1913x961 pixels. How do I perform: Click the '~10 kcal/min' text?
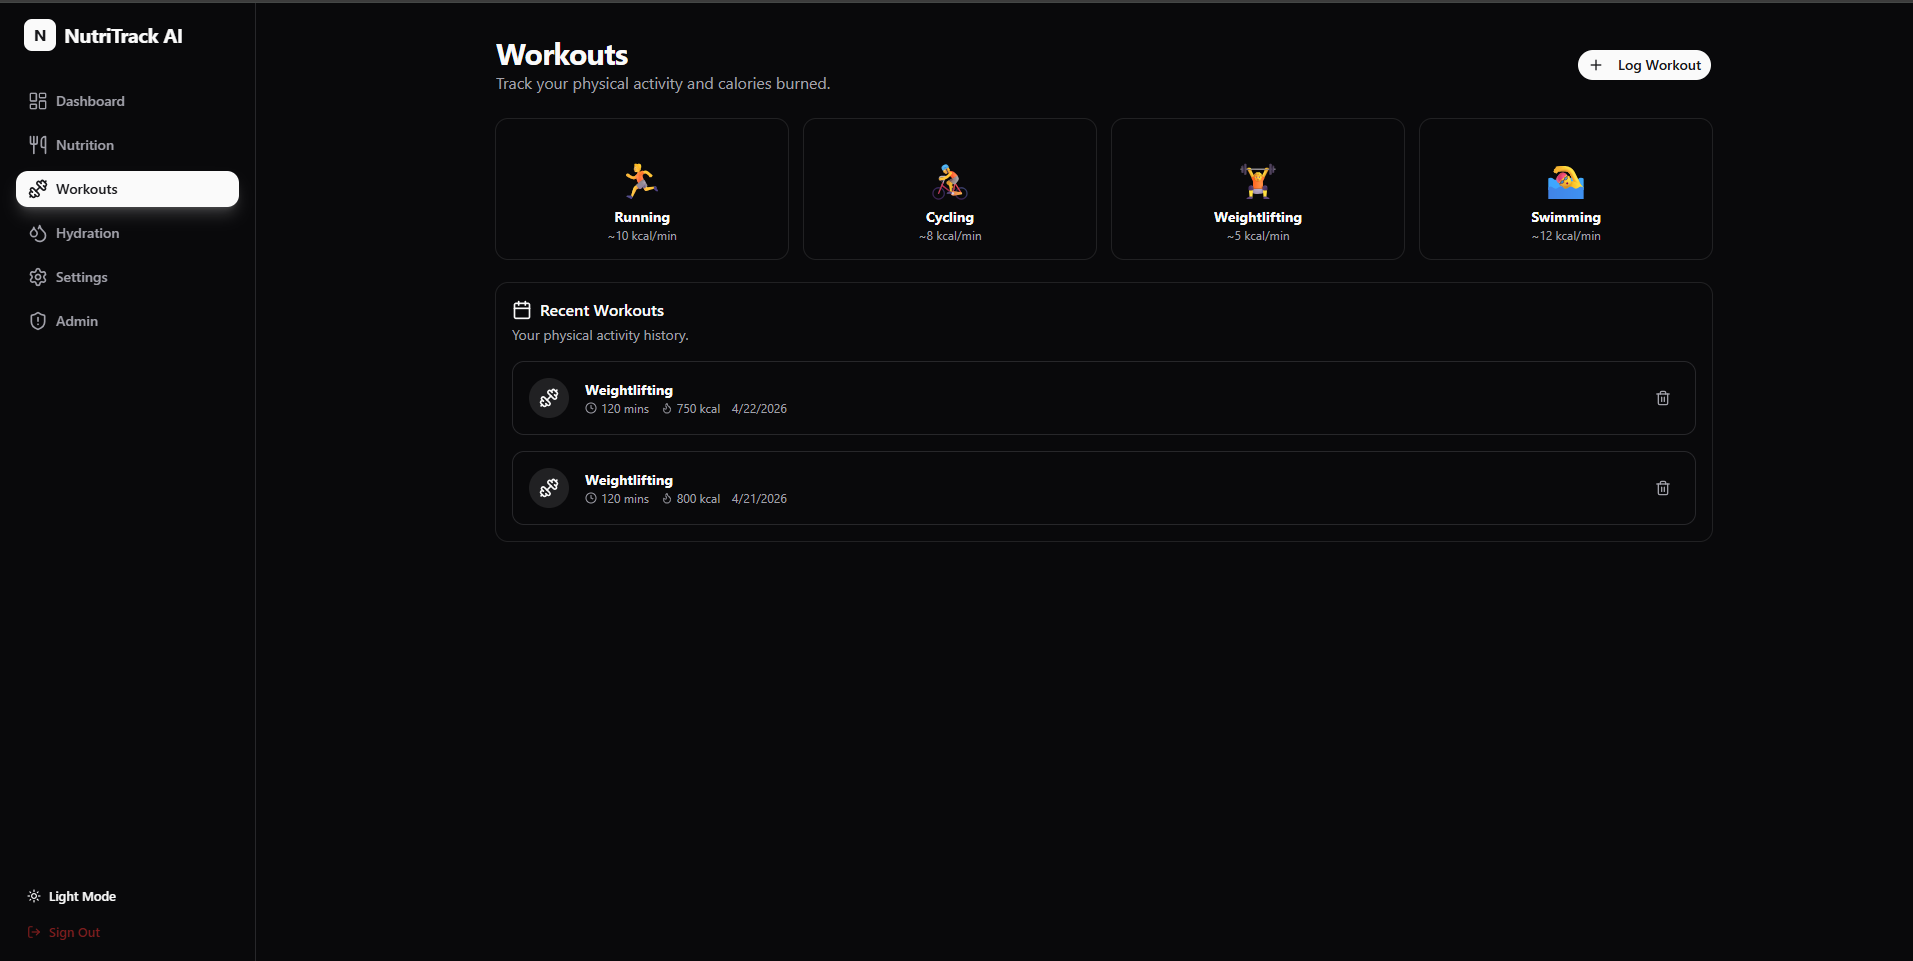point(642,236)
